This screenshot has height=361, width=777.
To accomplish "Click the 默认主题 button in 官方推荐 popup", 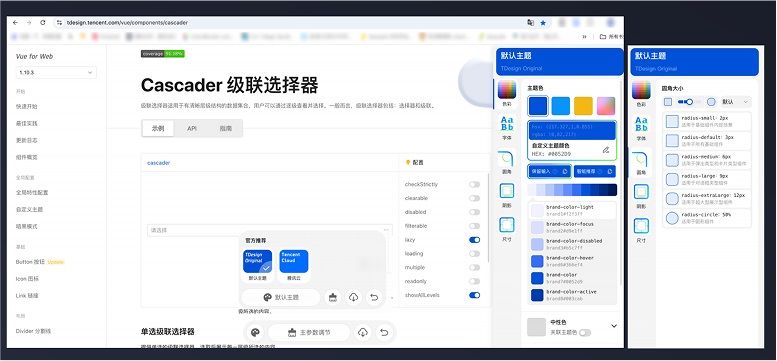I will point(280,297).
